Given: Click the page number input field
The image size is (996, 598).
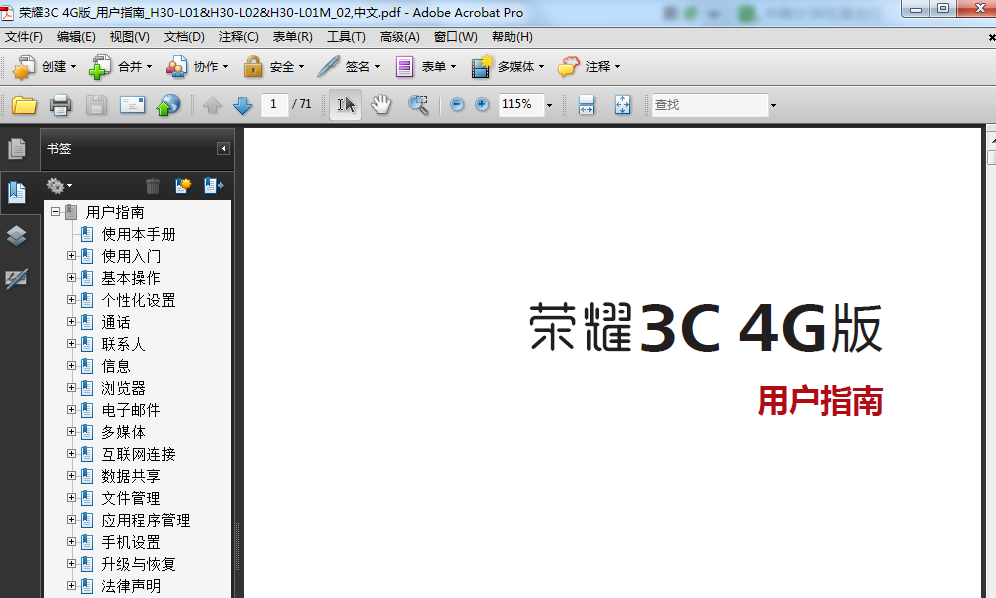Looking at the screenshot, I should point(274,104).
